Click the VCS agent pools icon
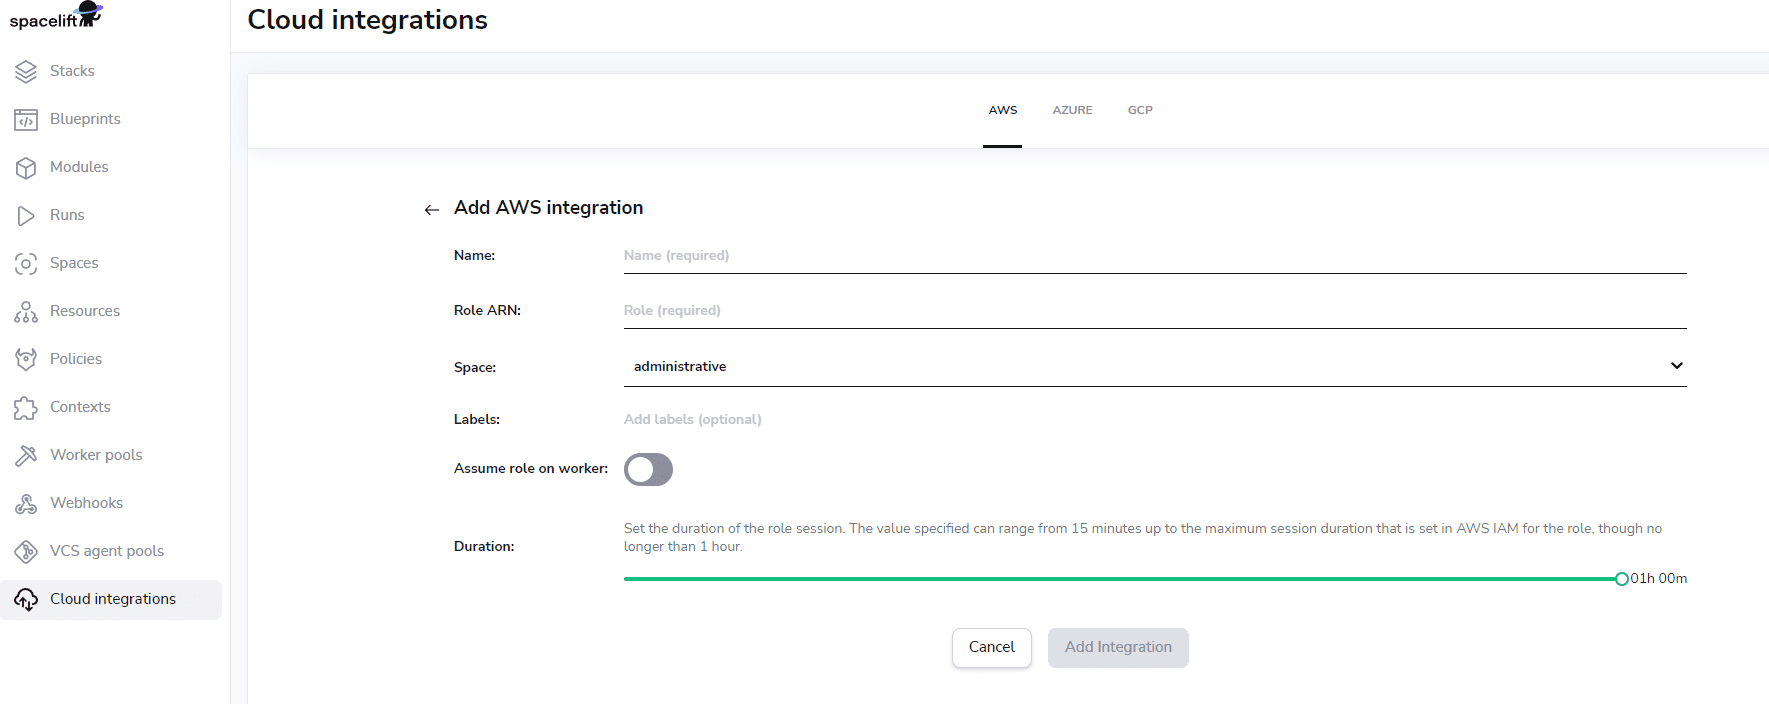The height and width of the screenshot is (704, 1769). click(x=26, y=551)
